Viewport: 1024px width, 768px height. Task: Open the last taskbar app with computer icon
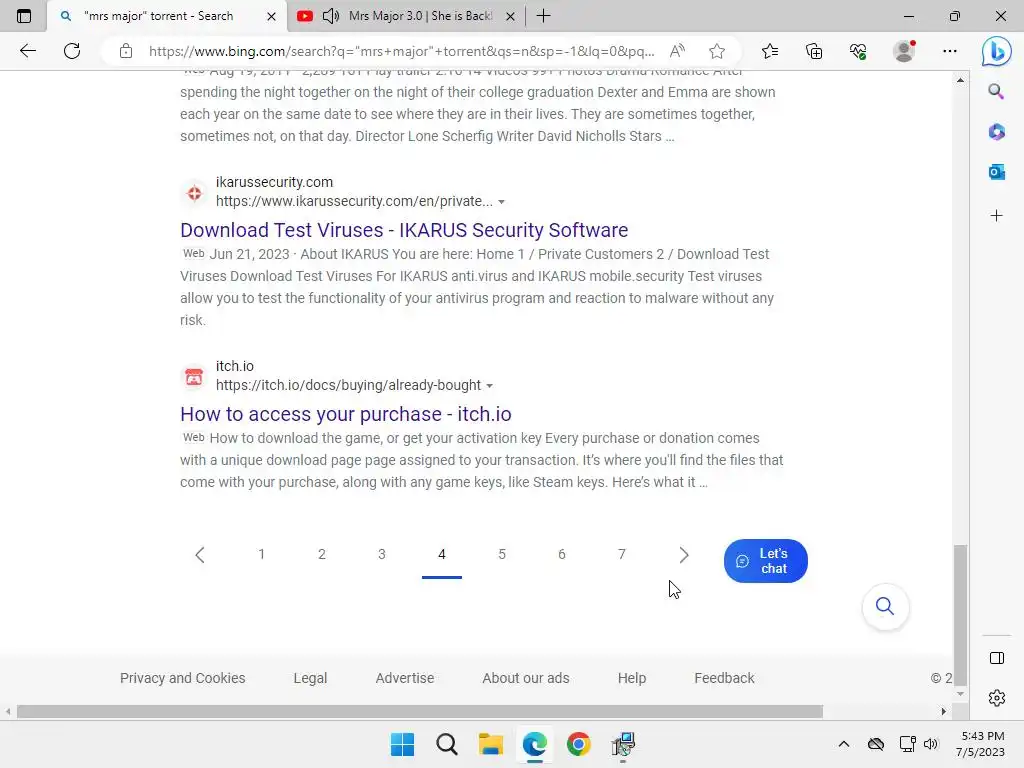coord(623,744)
